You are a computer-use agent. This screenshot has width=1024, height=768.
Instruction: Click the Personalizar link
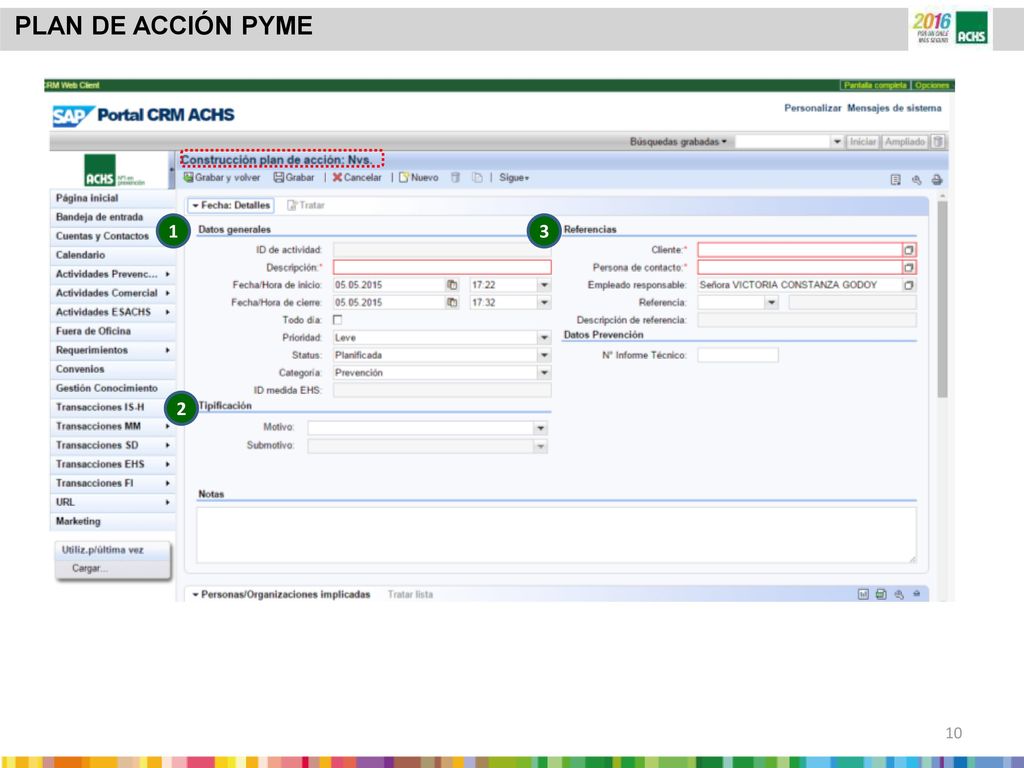point(812,108)
